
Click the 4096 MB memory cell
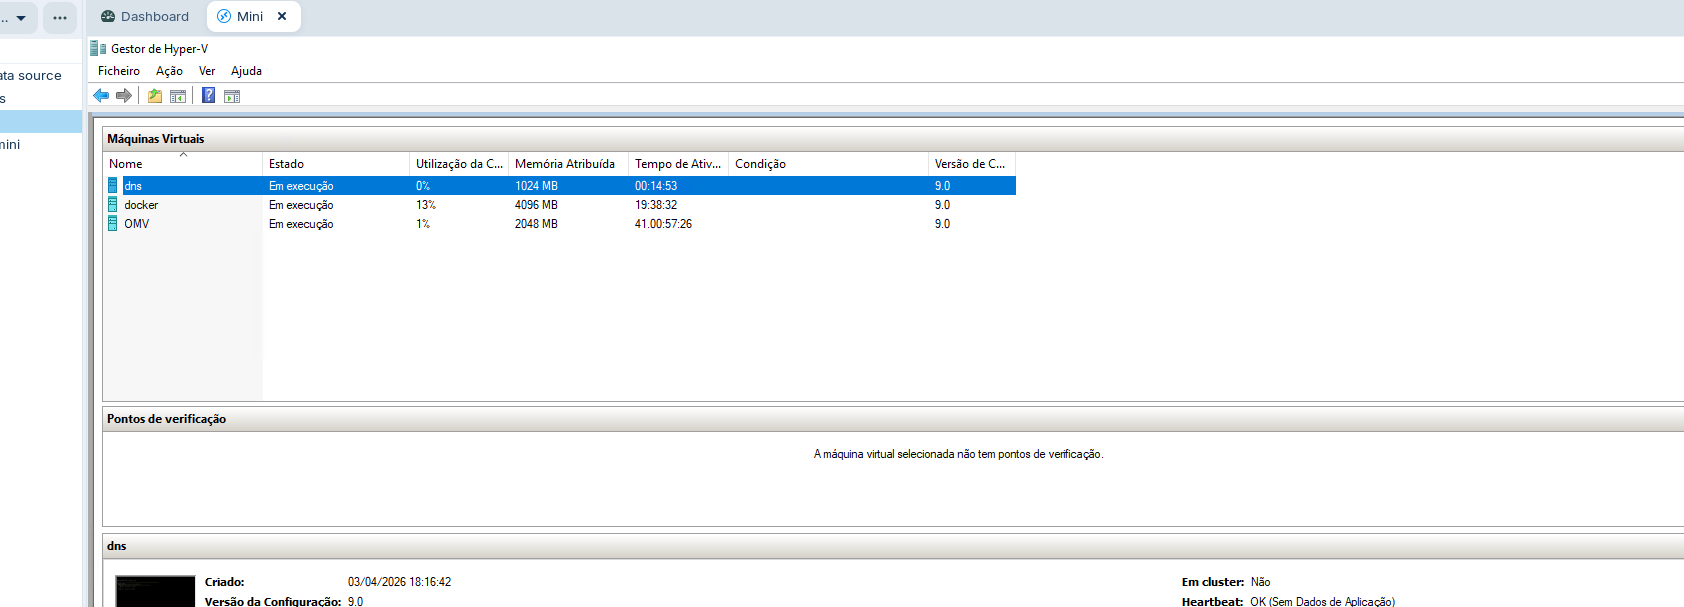[536, 205]
